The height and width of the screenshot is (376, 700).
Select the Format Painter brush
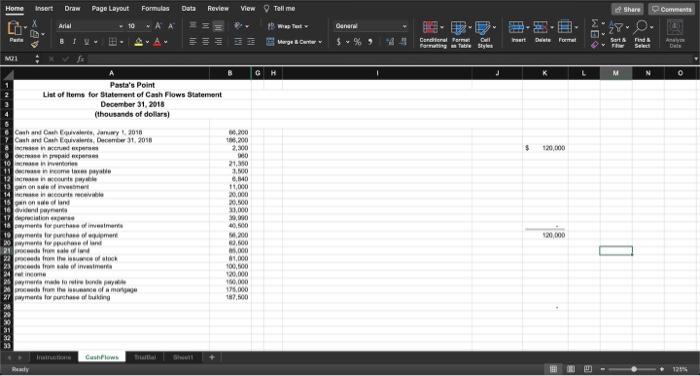[34, 44]
